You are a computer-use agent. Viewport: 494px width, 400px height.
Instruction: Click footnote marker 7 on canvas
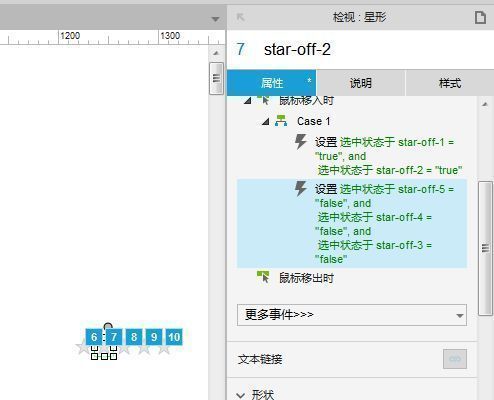pyautogui.click(x=114, y=337)
